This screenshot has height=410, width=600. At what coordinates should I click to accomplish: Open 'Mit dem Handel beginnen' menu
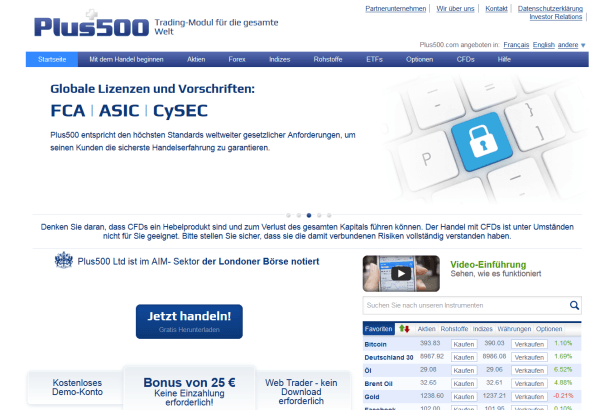click(126, 59)
